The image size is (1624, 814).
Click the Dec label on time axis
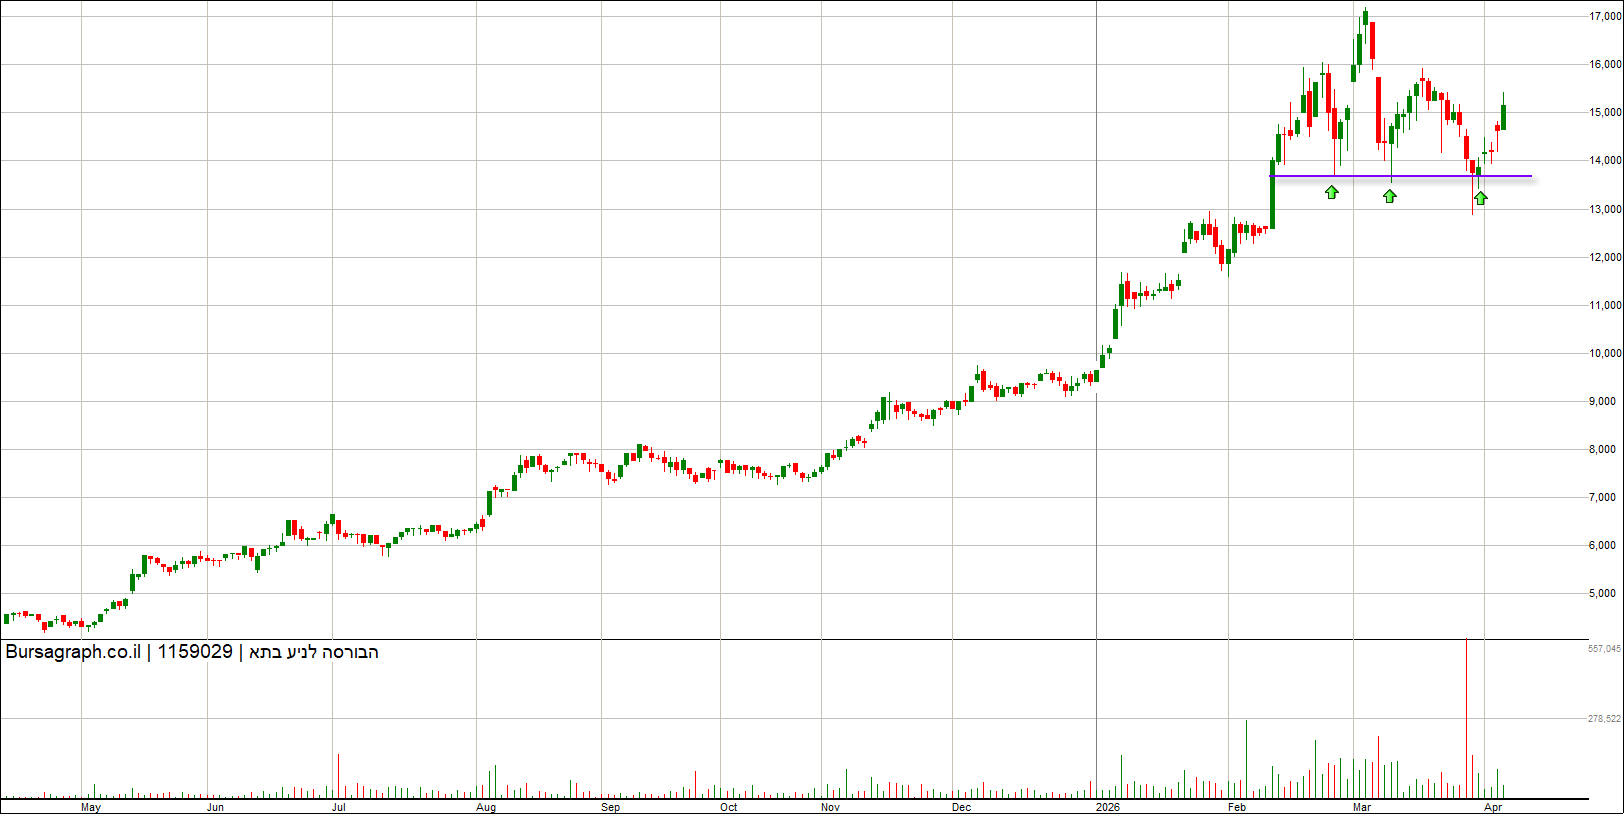coord(961,807)
